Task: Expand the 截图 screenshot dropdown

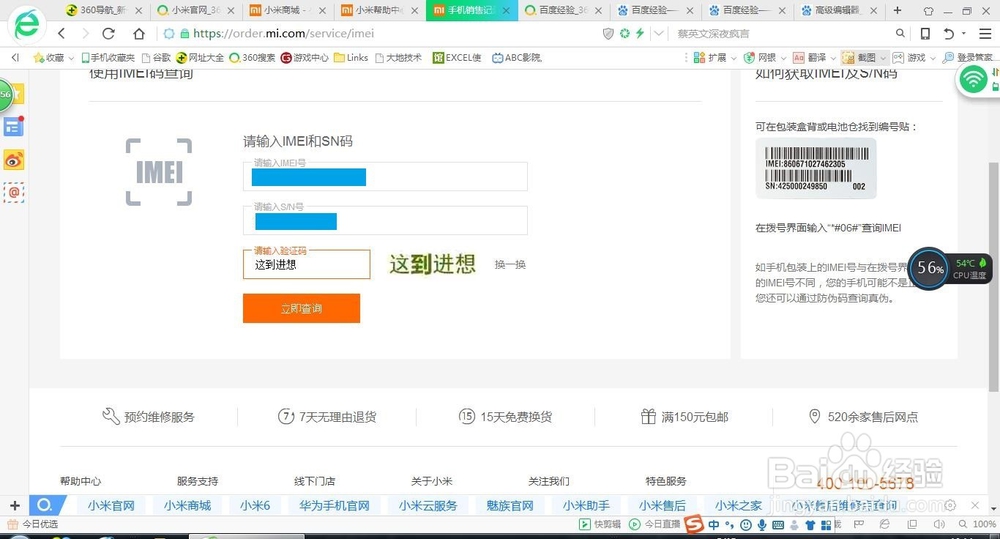Action: point(883,58)
